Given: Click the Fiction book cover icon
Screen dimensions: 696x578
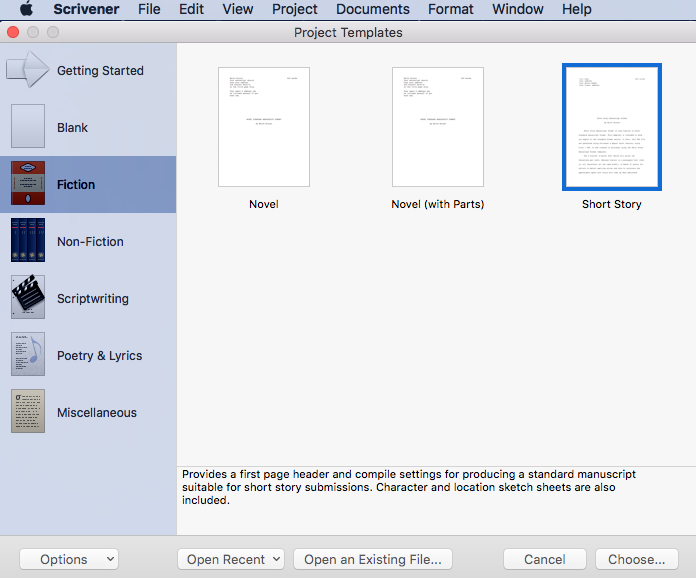Looking at the screenshot, I should [x=28, y=183].
